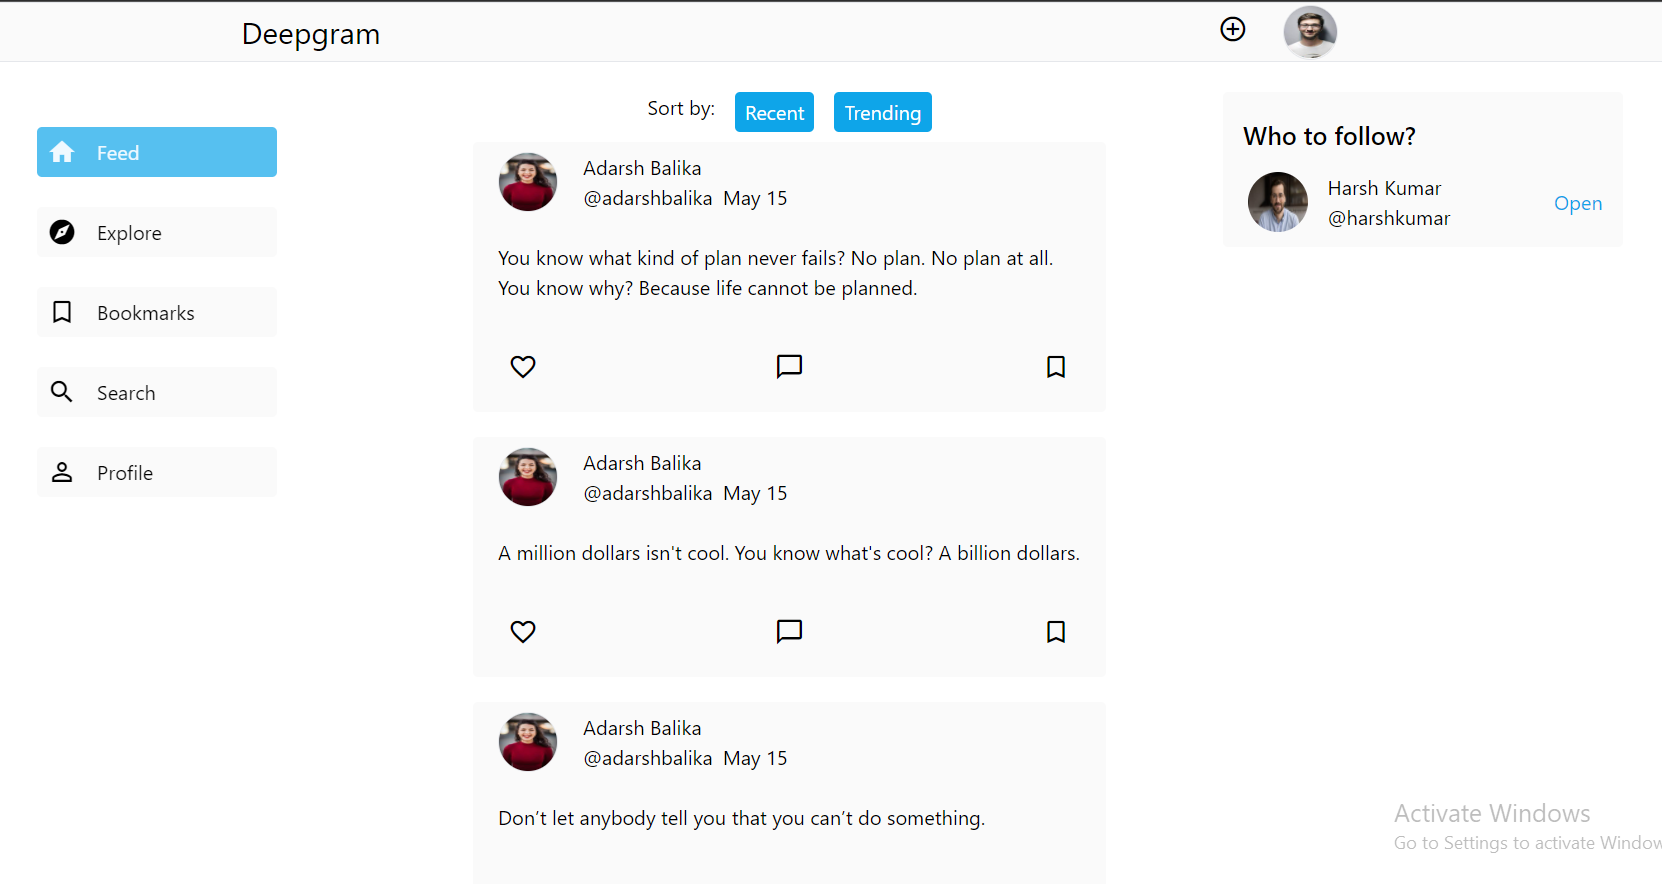
Task: Open comments on the 'billion dollars' post
Action: click(789, 631)
